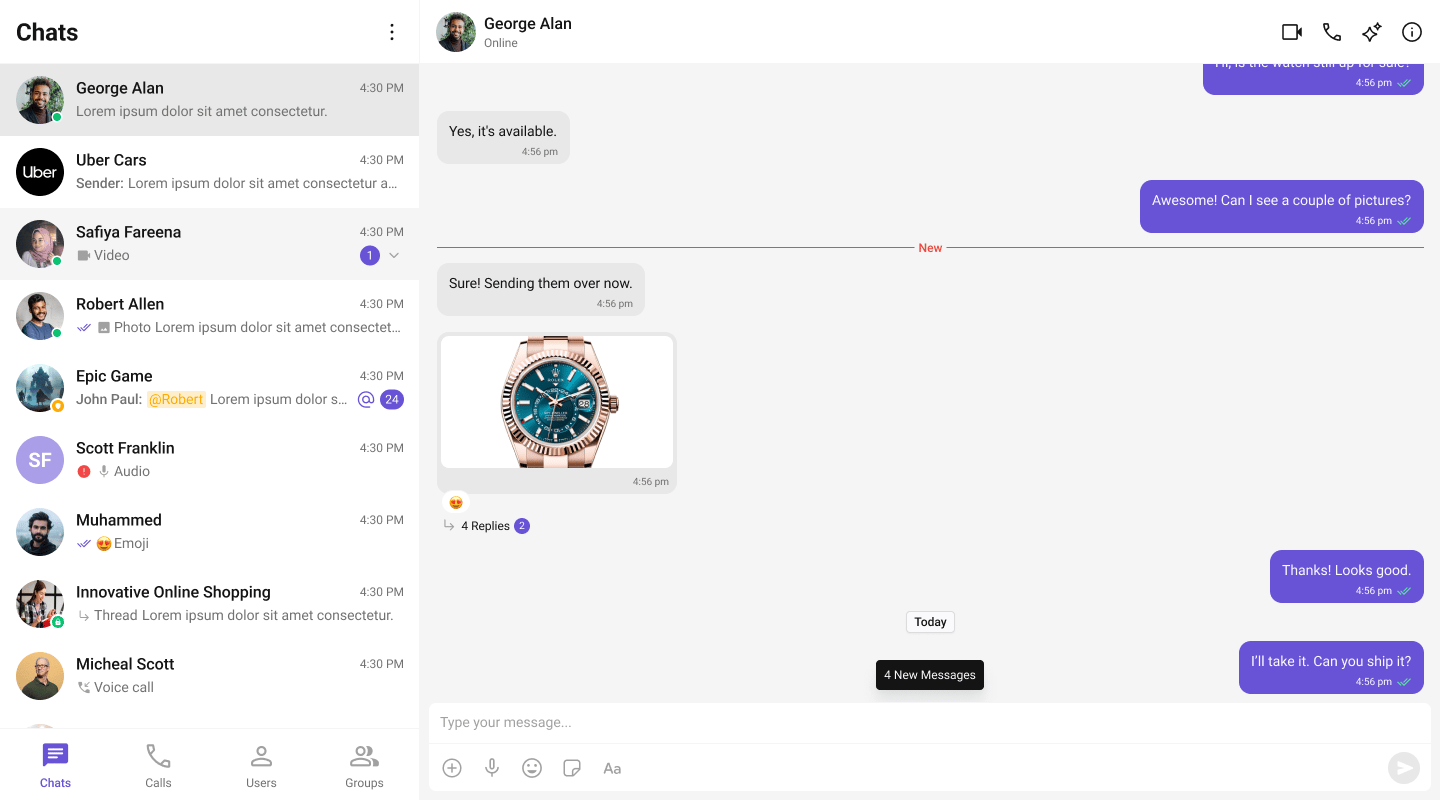Toggle the Aa text formatting icon
Viewport: 1440px width, 800px height.
(x=612, y=768)
